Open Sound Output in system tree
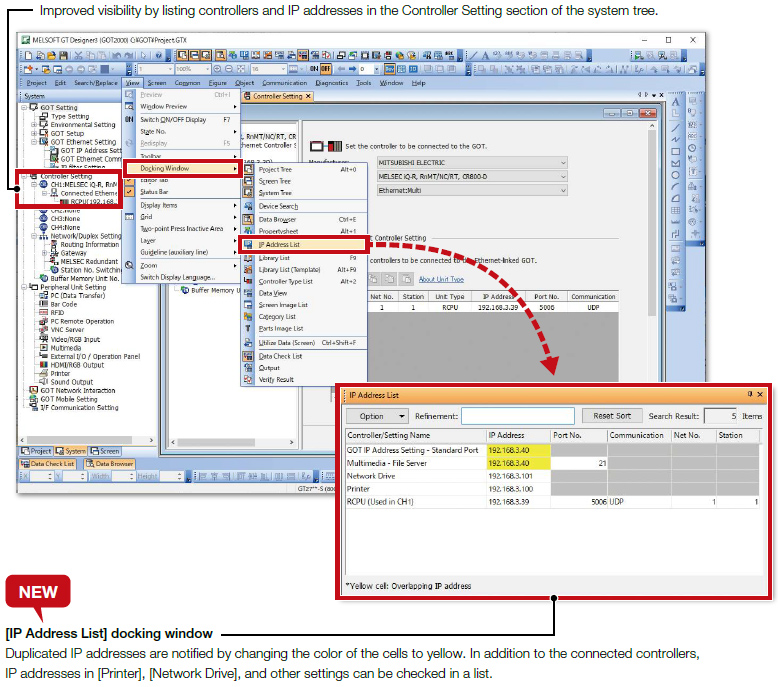Screen dimensions: 778x687 click(x=72, y=381)
